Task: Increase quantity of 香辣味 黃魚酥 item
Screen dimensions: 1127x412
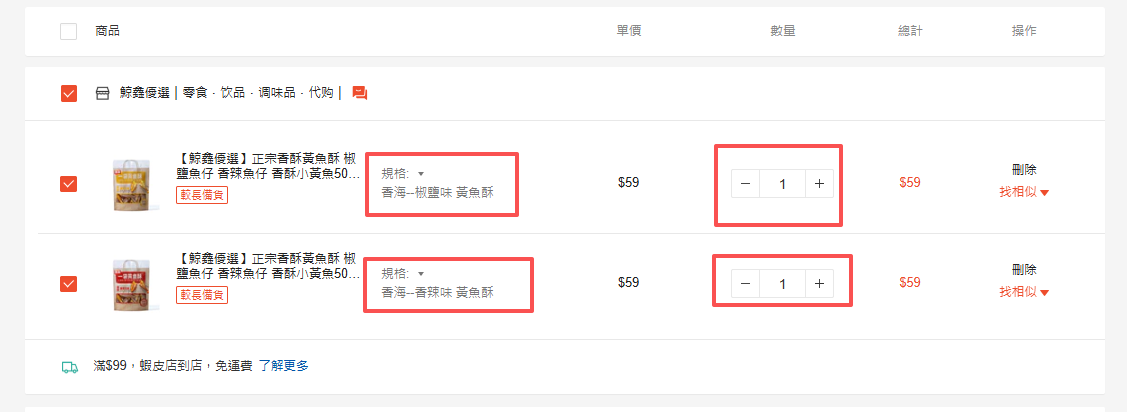Action: (819, 284)
